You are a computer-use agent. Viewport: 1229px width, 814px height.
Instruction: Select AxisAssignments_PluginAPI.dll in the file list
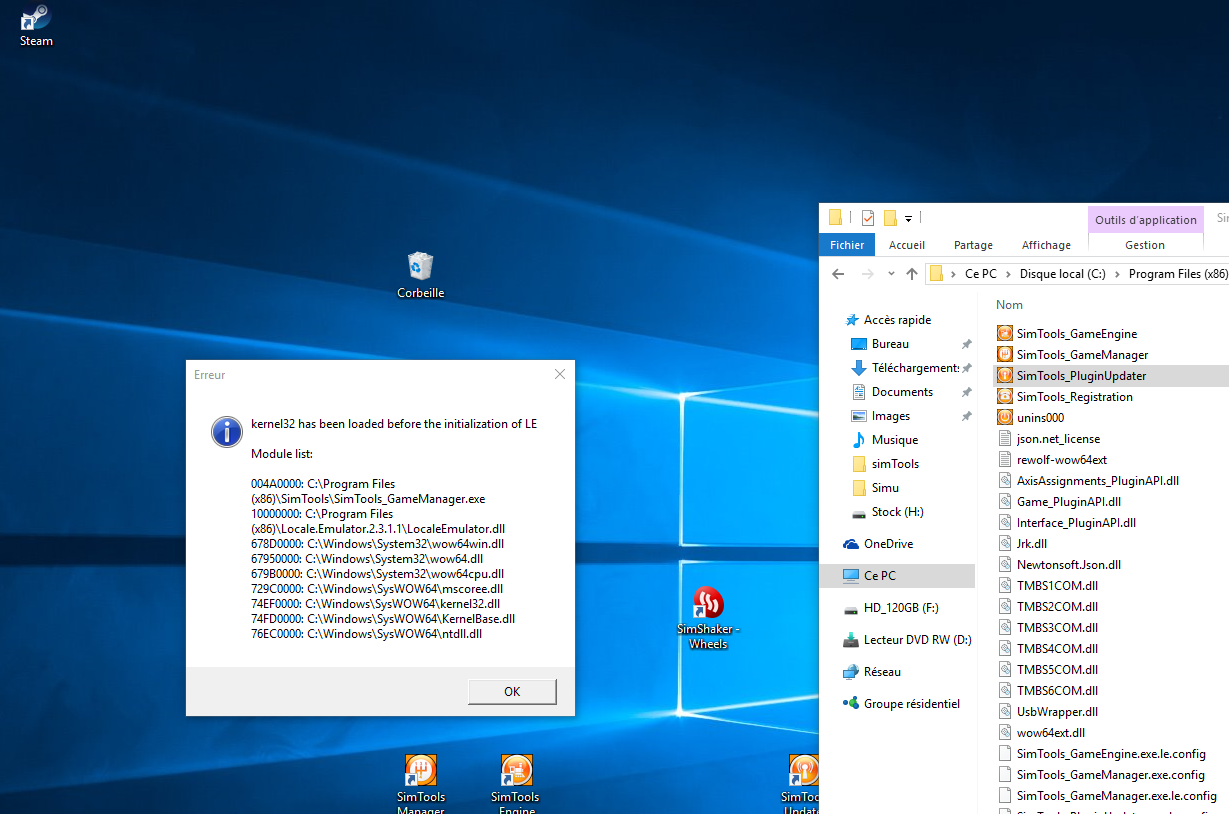coord(1097,480)
